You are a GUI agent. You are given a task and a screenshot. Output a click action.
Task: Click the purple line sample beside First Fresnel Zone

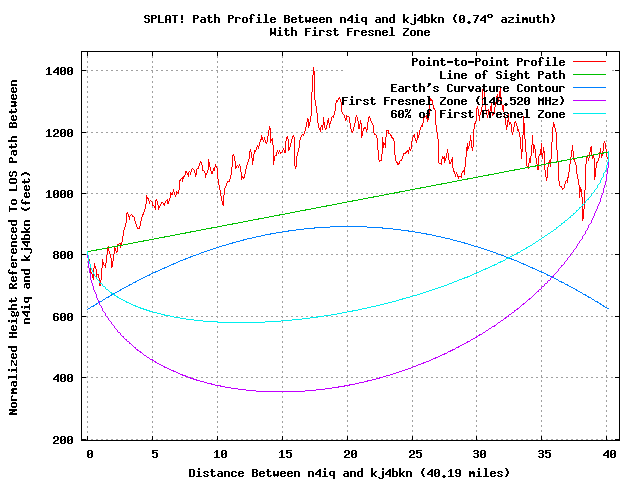589,101
